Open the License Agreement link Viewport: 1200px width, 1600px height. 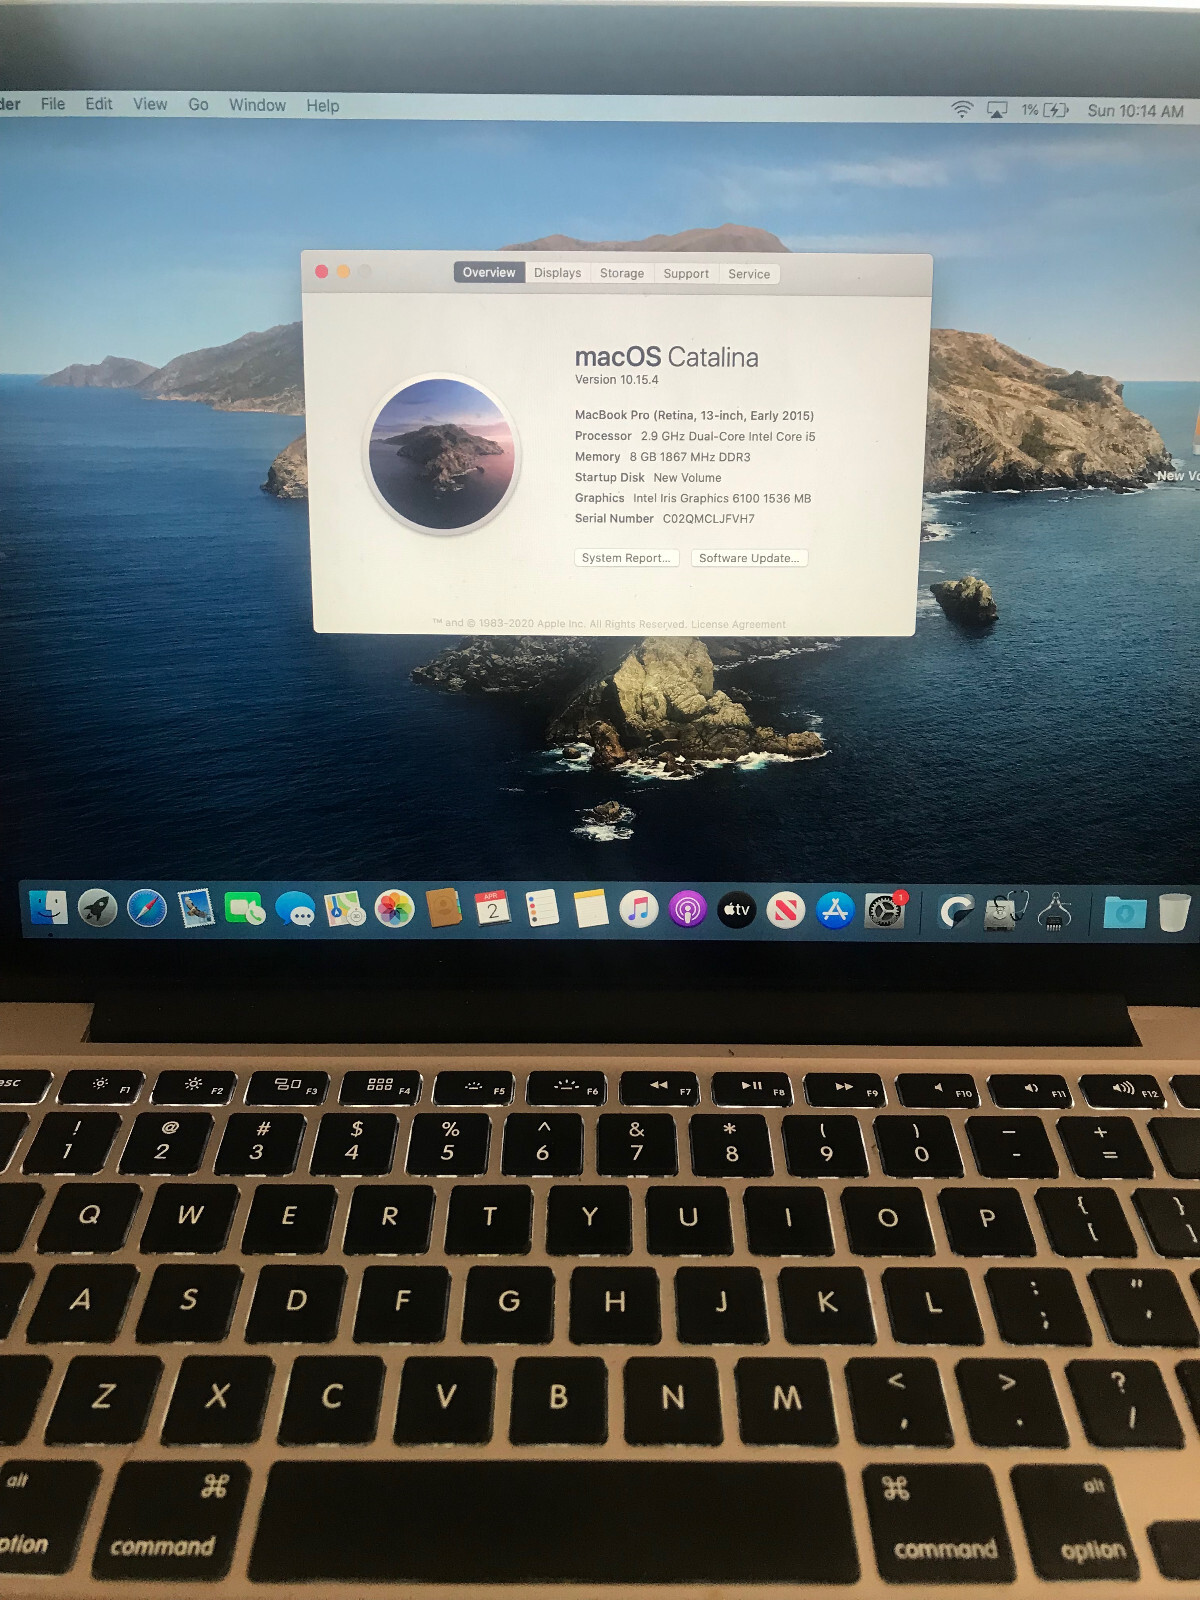738,624
